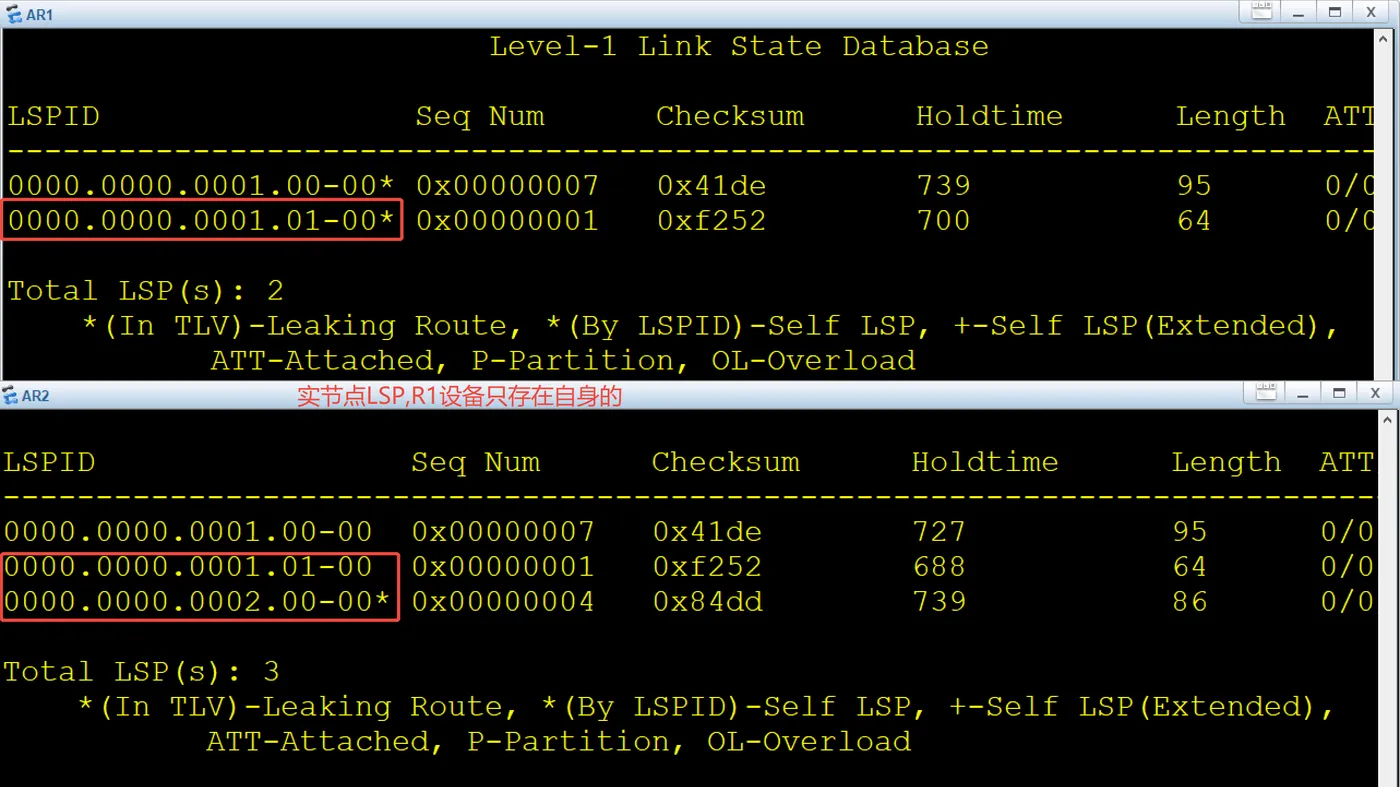Image resolution: width=1400 pixels, height=787 pixels.
Task: Minimize the AR2 terminal window
Action: click(1305, 392)
